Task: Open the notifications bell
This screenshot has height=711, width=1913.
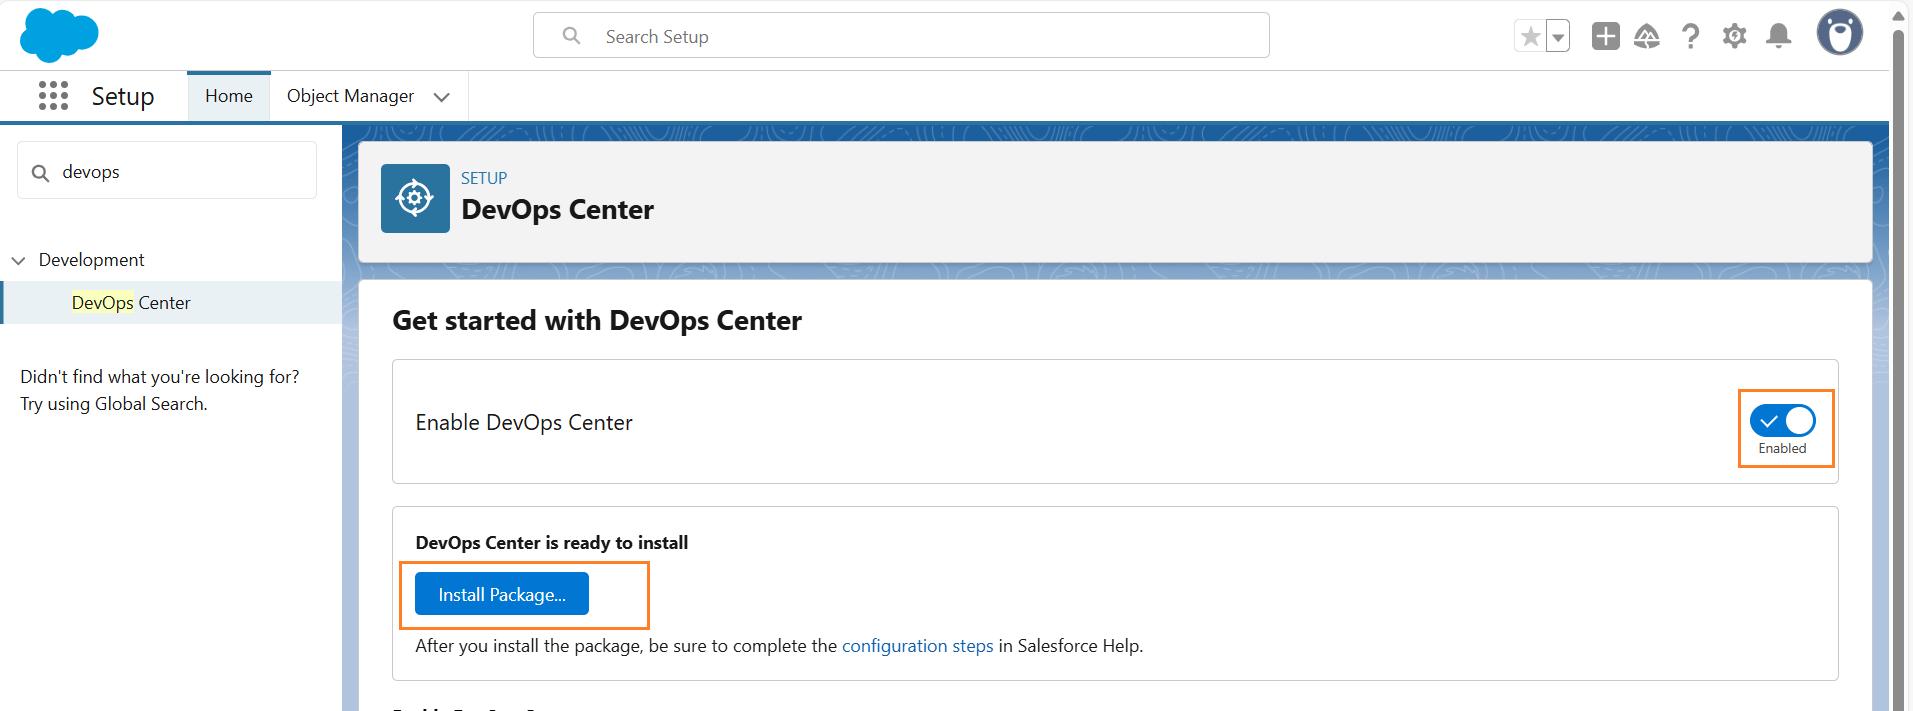Action: pos(1778,37)
